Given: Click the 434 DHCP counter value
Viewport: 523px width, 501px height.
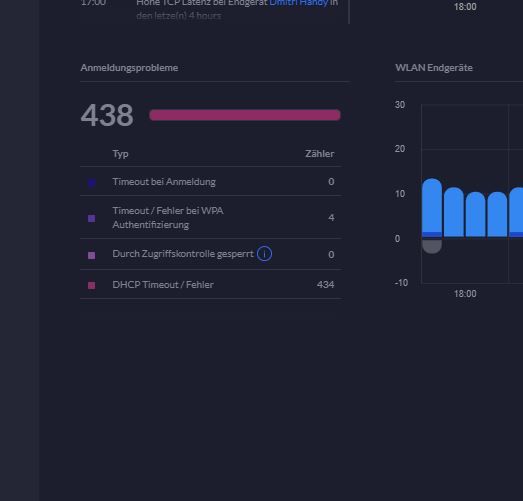Looking at the screenshot, I should tap(325, 285).
